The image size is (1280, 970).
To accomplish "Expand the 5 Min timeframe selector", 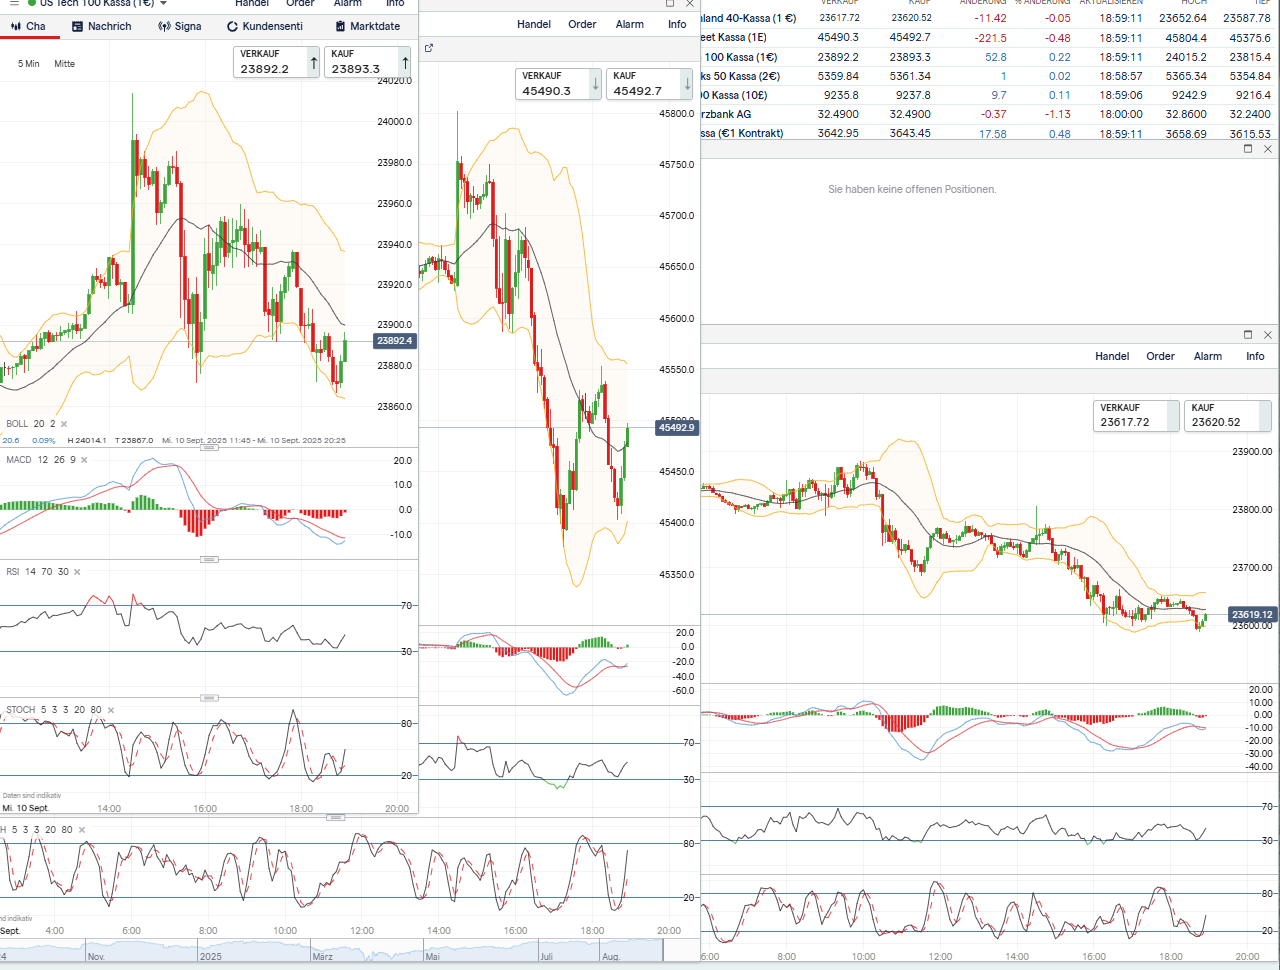I will point(29,64).
